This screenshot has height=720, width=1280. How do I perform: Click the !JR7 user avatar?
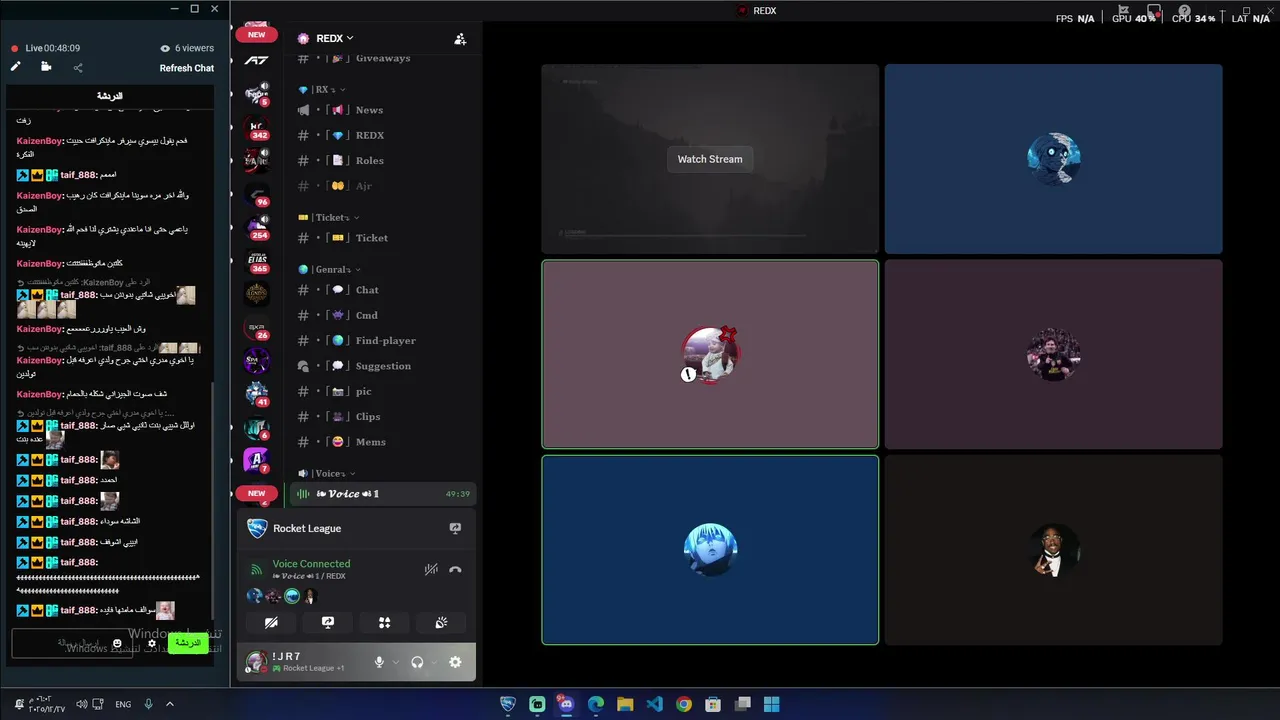pyautogui.click(x=256, y=662)
